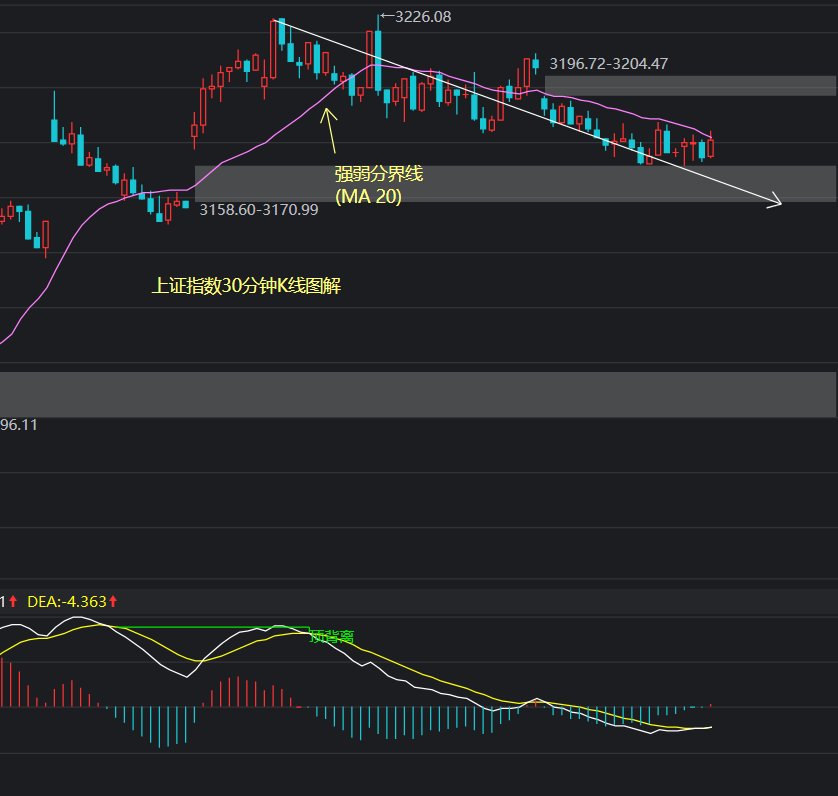
Task: Click the 强弱分界线 annotation text
Action: tap(379, 174)
